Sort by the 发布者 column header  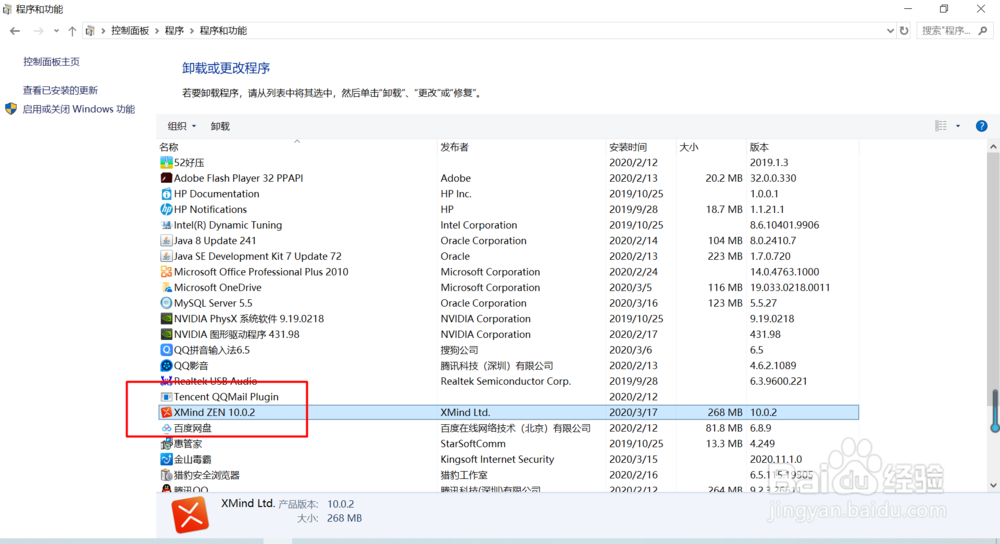[x=521, y=147]
